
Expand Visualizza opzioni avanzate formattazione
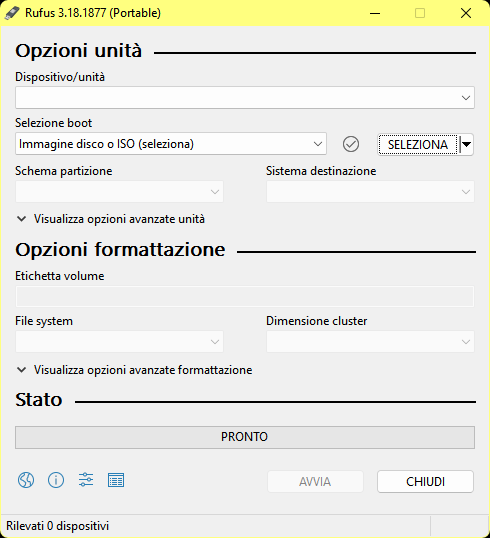click(x=134, y=370)
